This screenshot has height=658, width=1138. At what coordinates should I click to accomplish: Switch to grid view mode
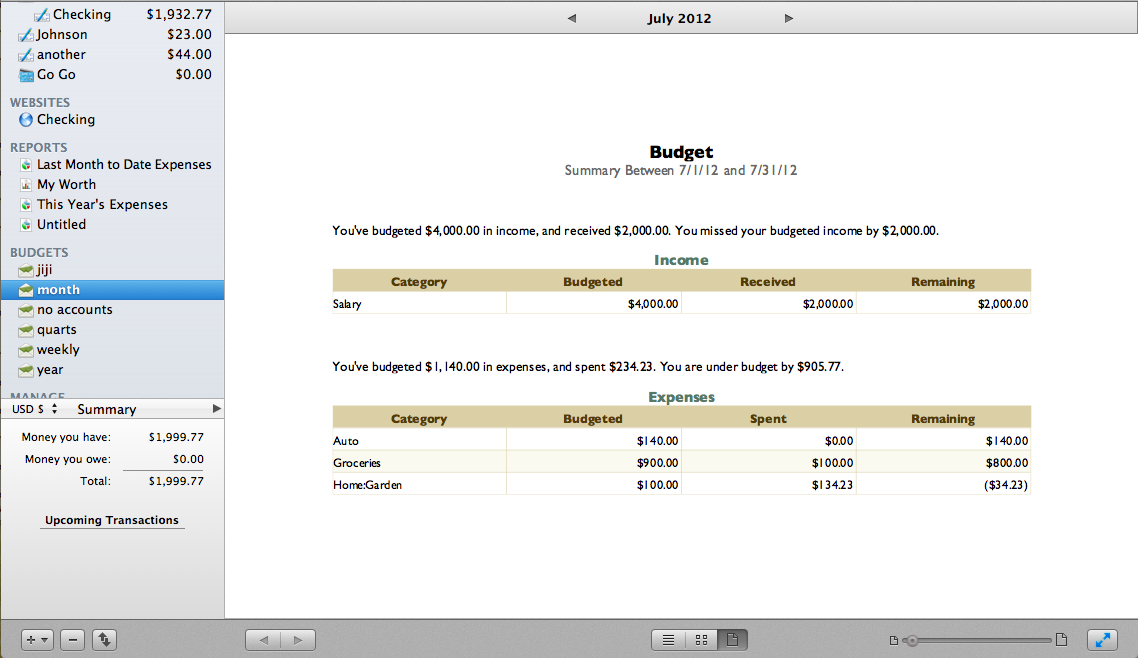pyautogui.click(x=700, y=640)
